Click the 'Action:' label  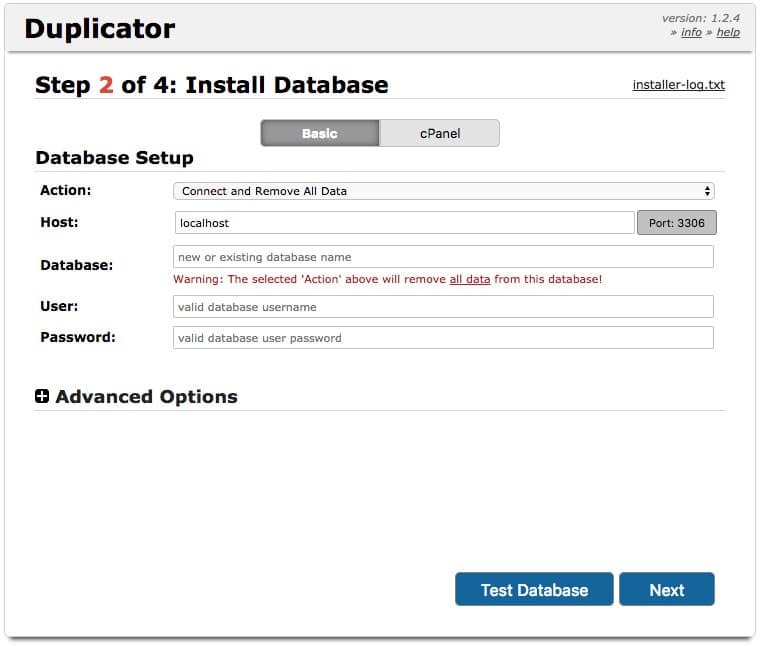pos(65,190)
